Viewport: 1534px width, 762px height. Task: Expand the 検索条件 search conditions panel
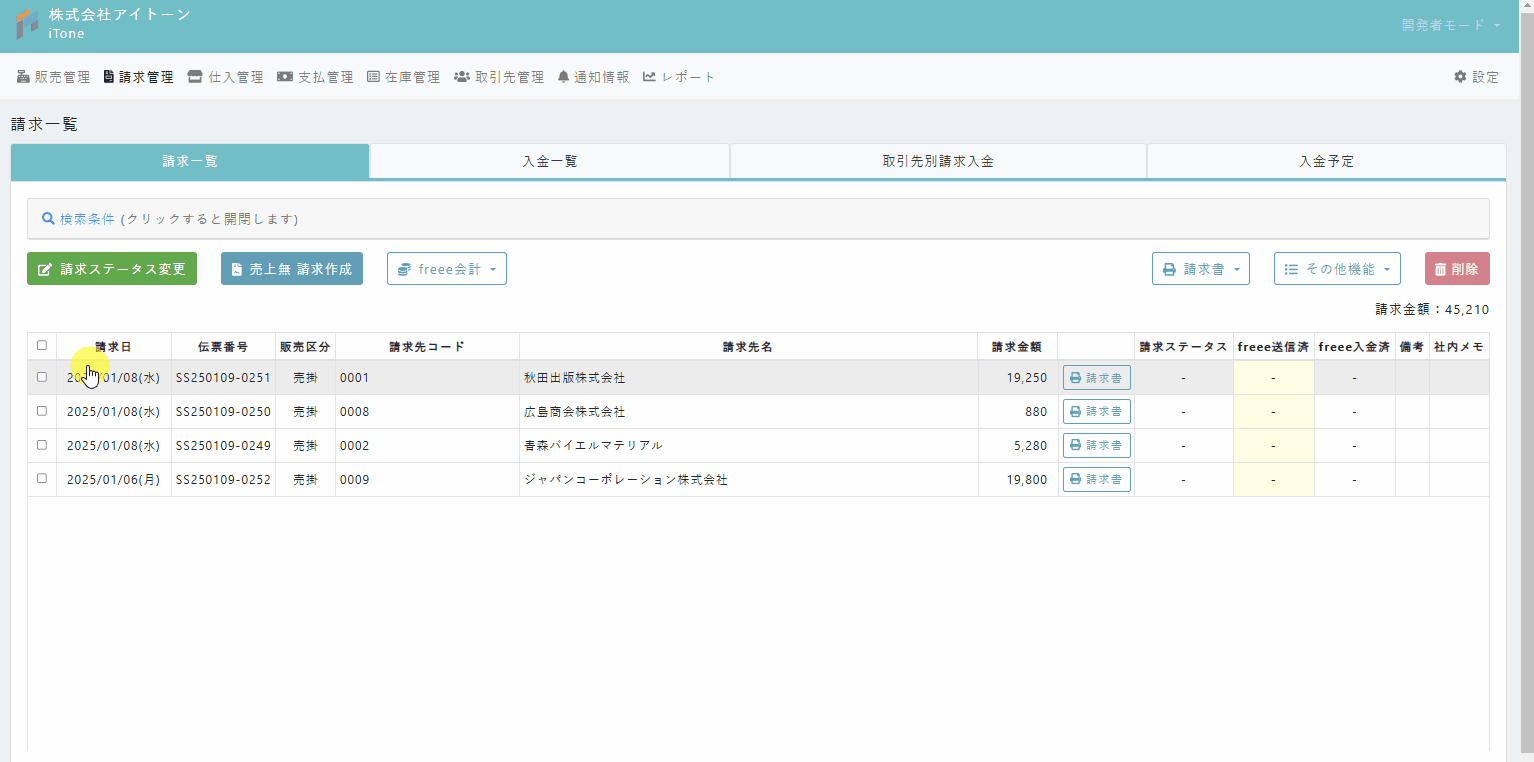[170, 218]
